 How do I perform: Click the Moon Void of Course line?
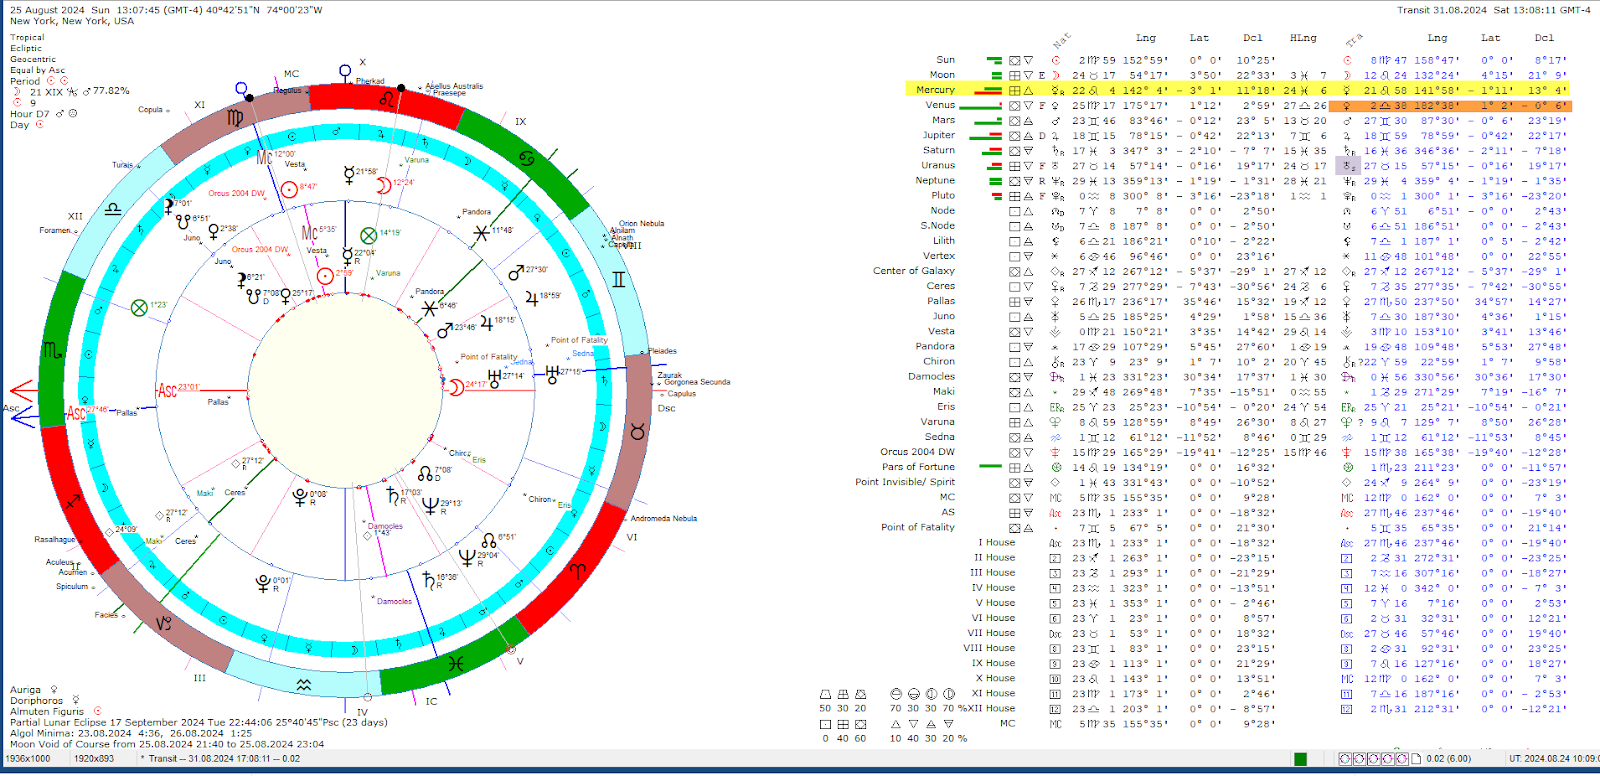[x=167, y=744]
